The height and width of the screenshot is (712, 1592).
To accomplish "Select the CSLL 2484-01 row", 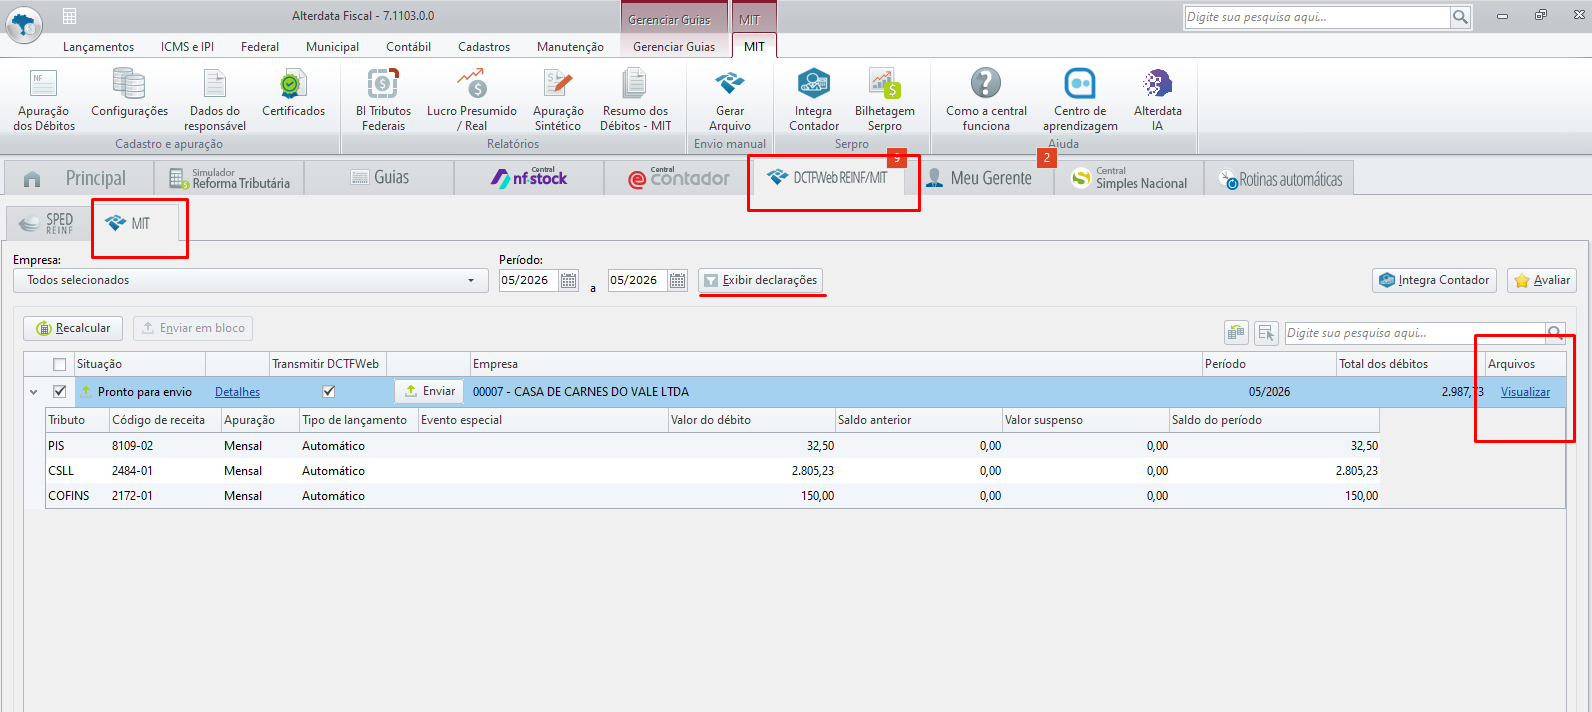I will [712, 471].
